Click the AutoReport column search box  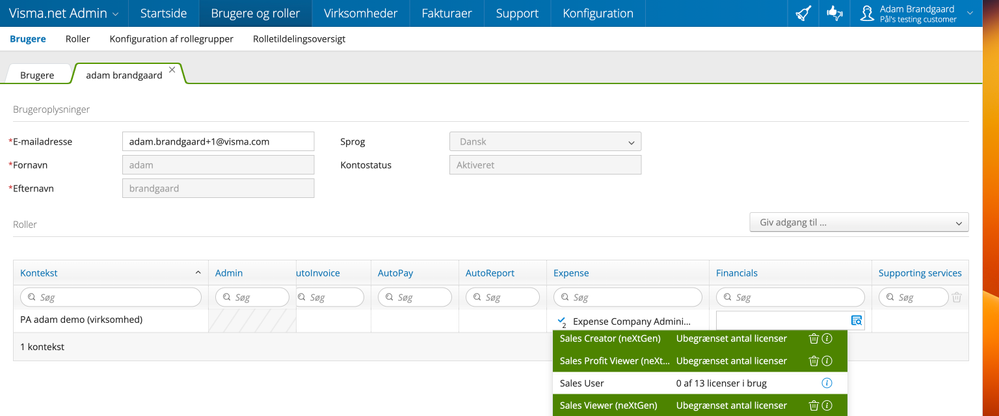pos(503,297)
